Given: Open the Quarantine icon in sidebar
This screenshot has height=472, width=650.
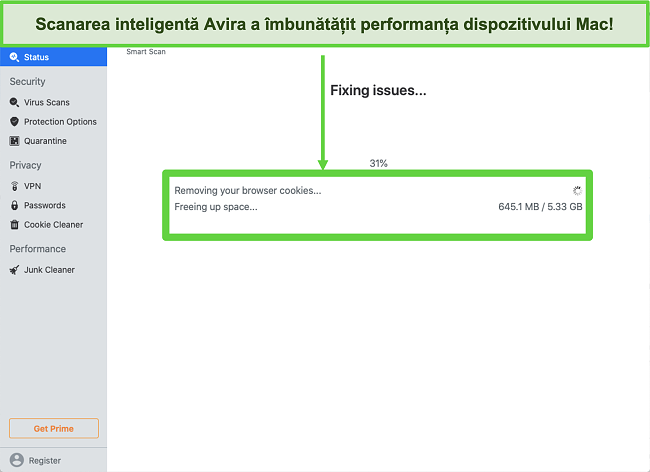Looking at the screenshot, I should [x=14, y=141].
